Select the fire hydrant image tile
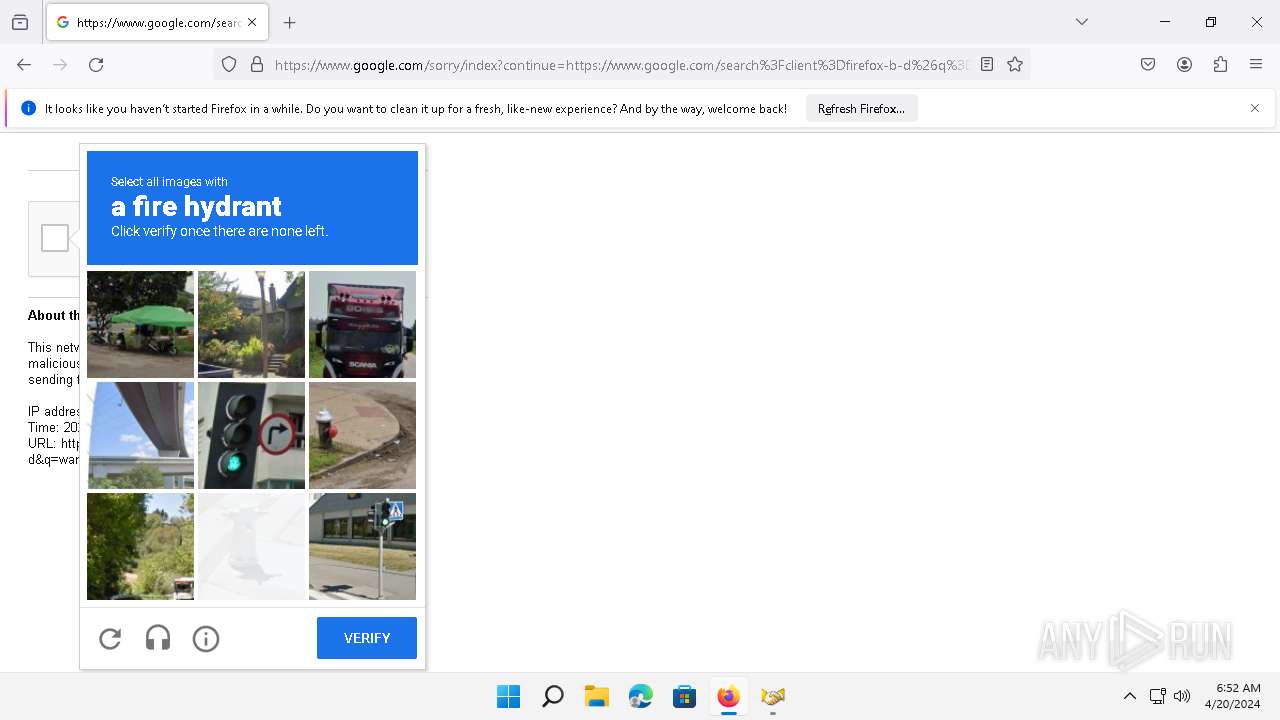1280x720 pixels. pyautogui.click(x=362, y=435)
